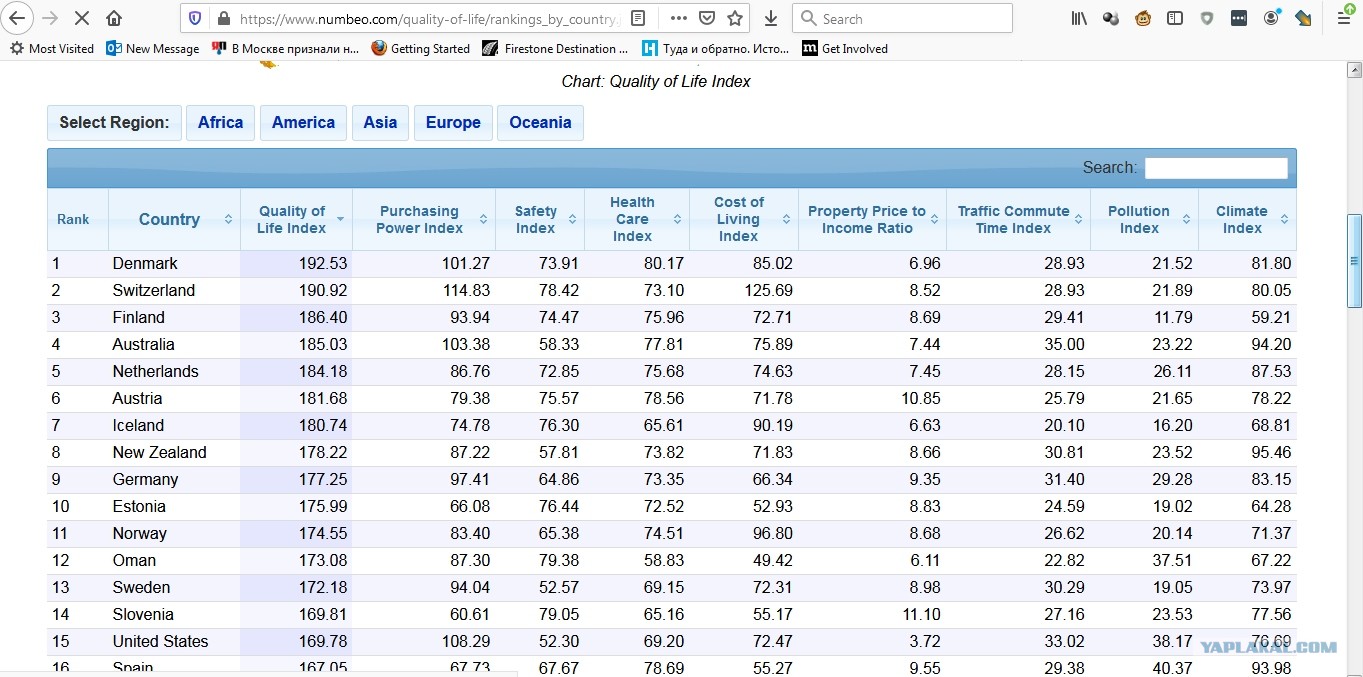The width and height of the screenshot is (1363, 677).
Task: Open the Firefox home page
Action: tap(114, 18)
